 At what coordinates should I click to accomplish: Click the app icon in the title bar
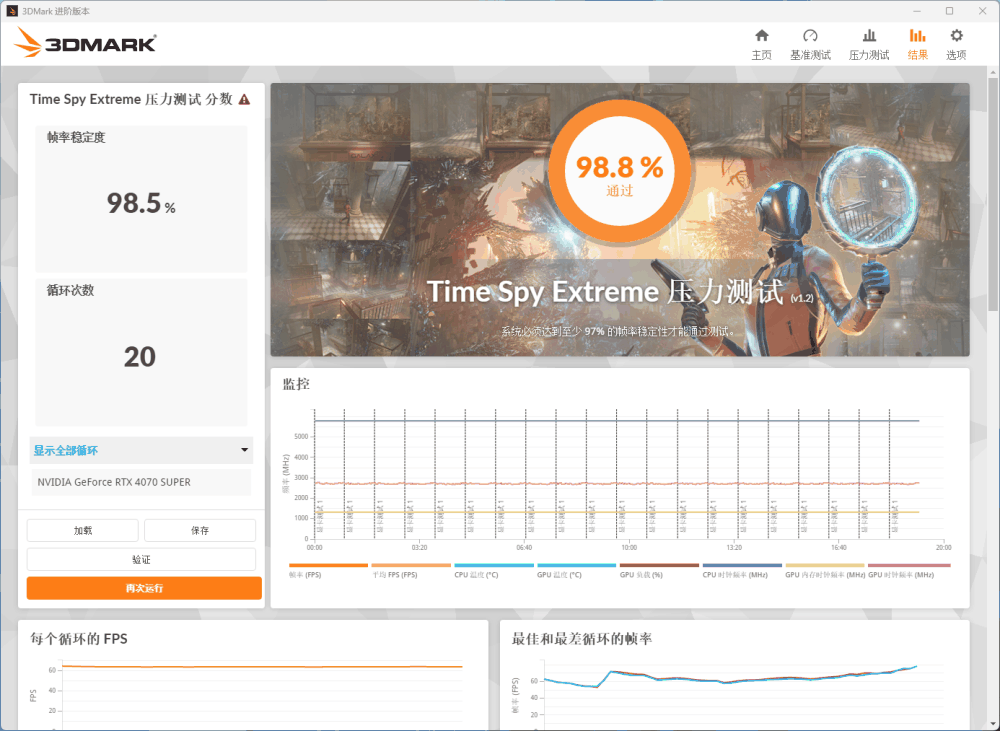click(x=10, y=10)
